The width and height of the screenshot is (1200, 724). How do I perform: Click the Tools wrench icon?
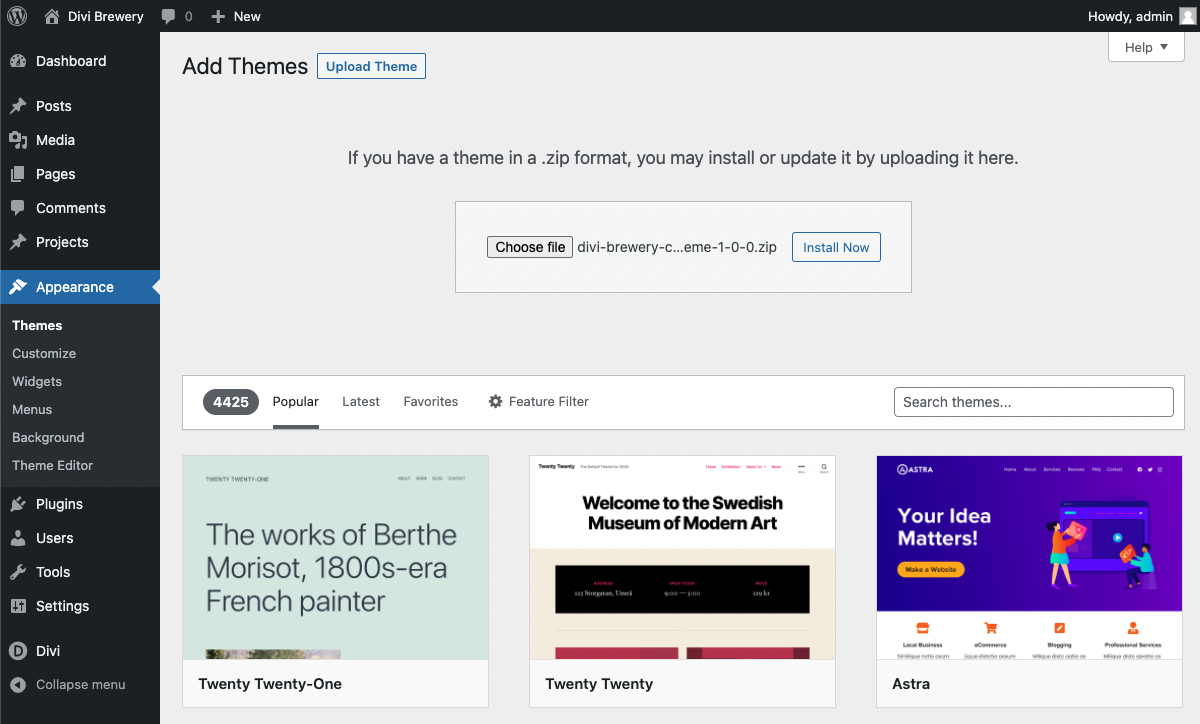(x=18, y=572)
